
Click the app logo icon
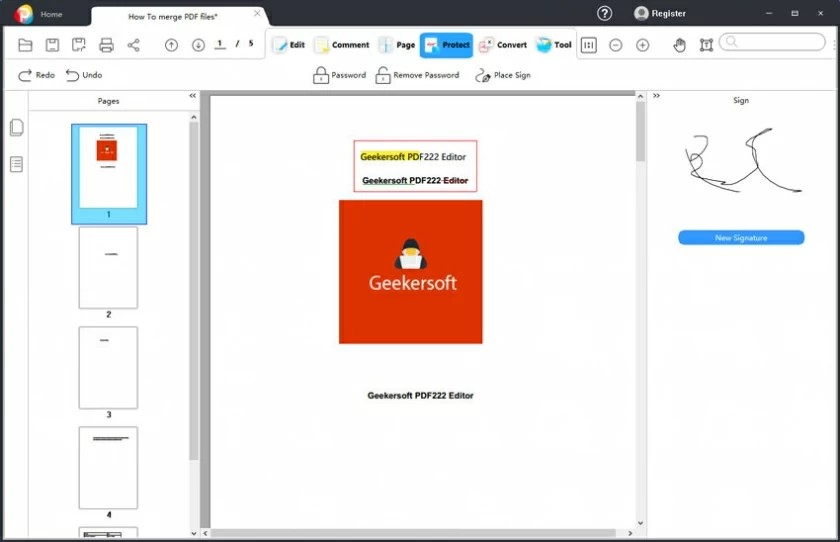tap(24, 14)
